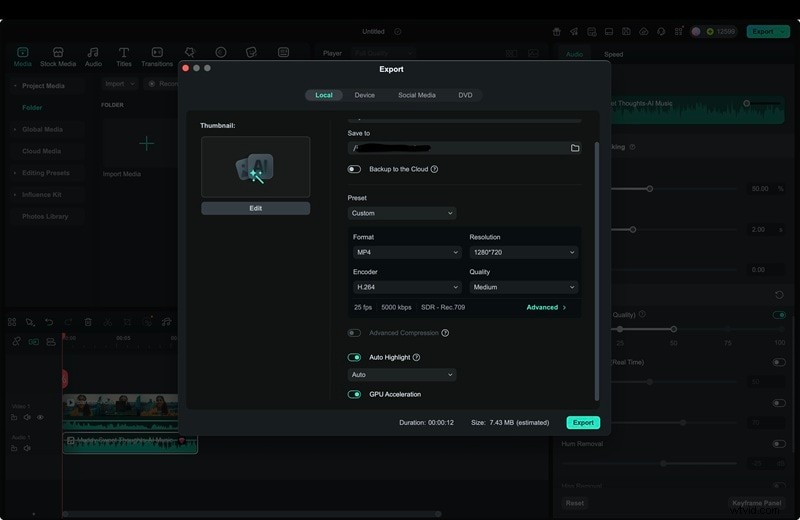Switch to the Device tab

coord(364,95)
